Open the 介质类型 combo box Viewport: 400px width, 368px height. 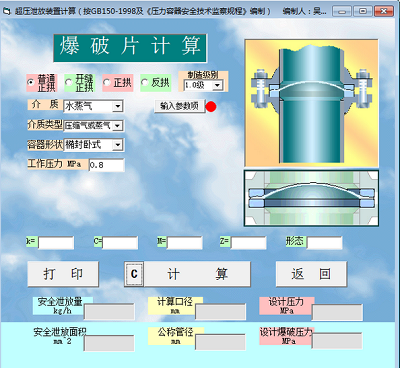tap(118, 126)
